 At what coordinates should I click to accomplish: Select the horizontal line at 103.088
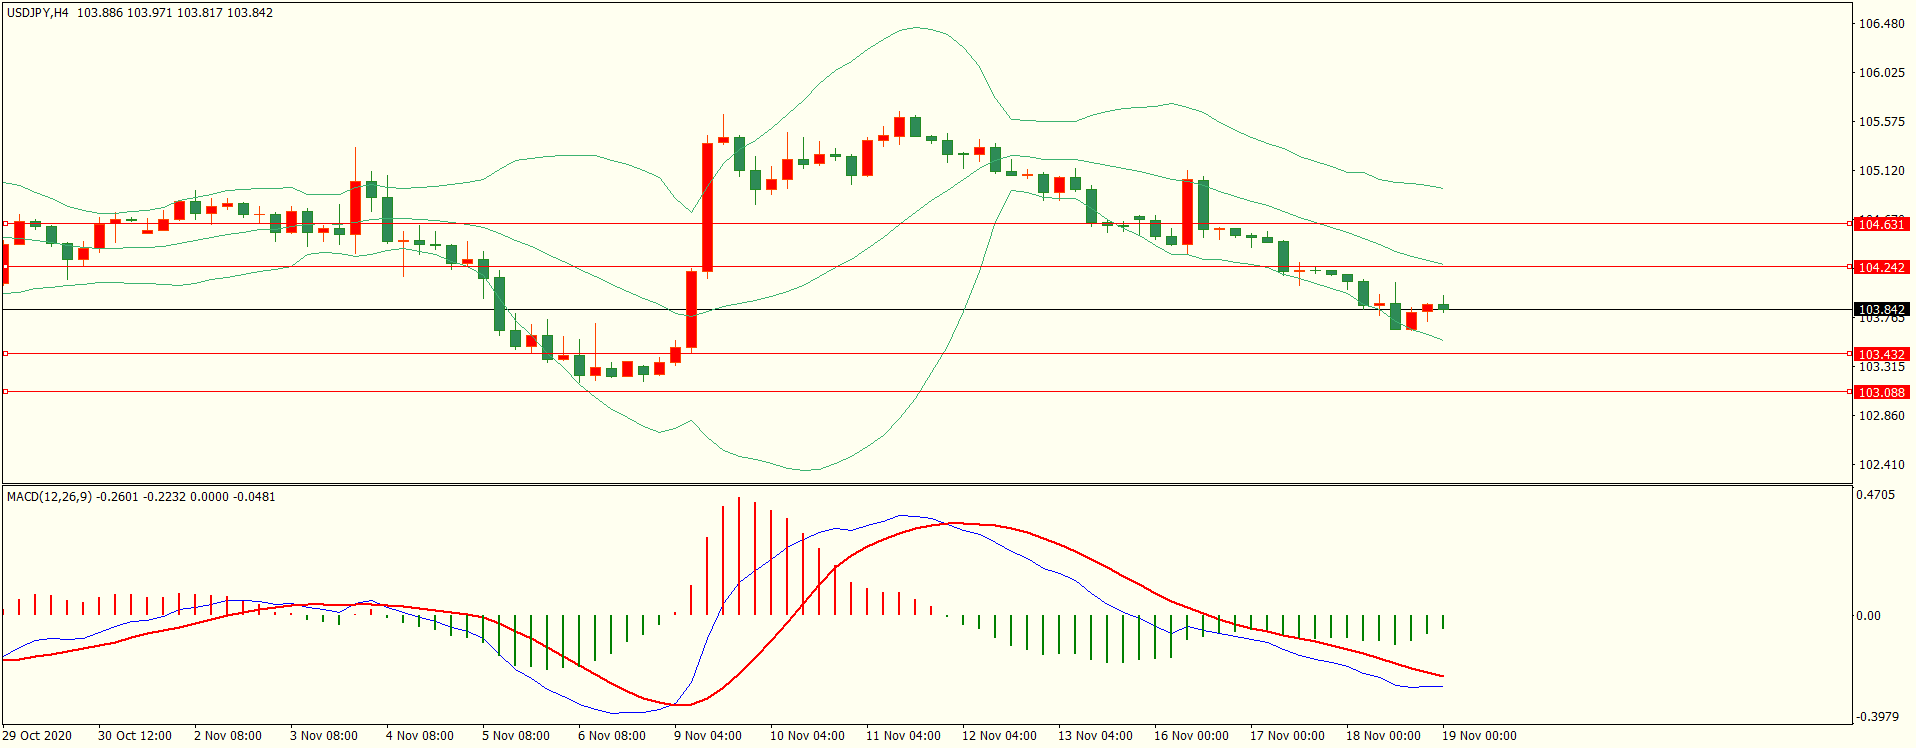[x=926, y=391]
